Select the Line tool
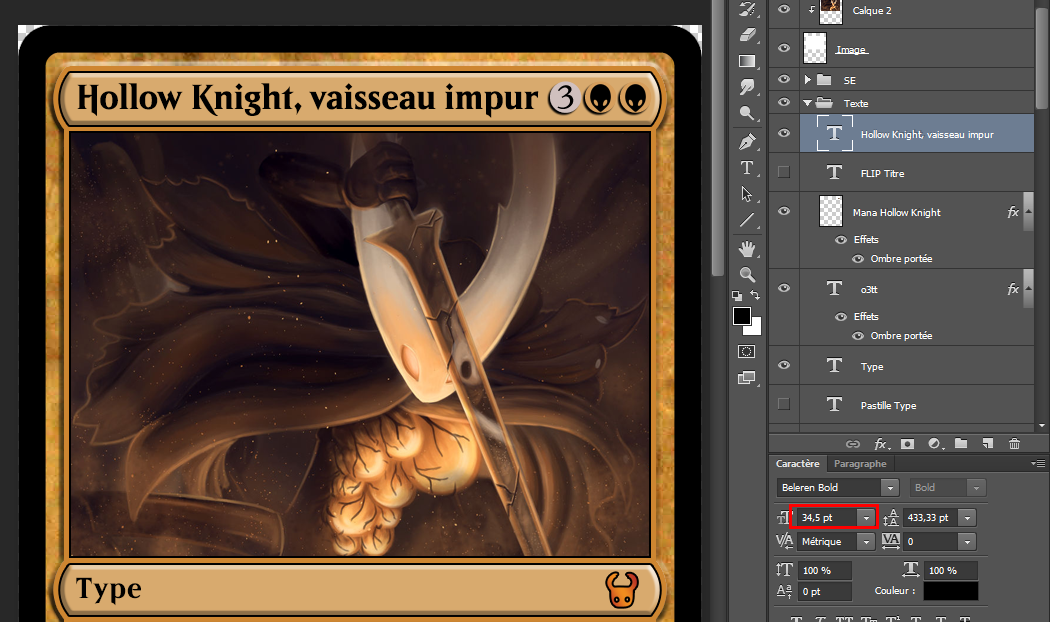The height and width of the screenshot is (622, 1050). pos(747,220)
